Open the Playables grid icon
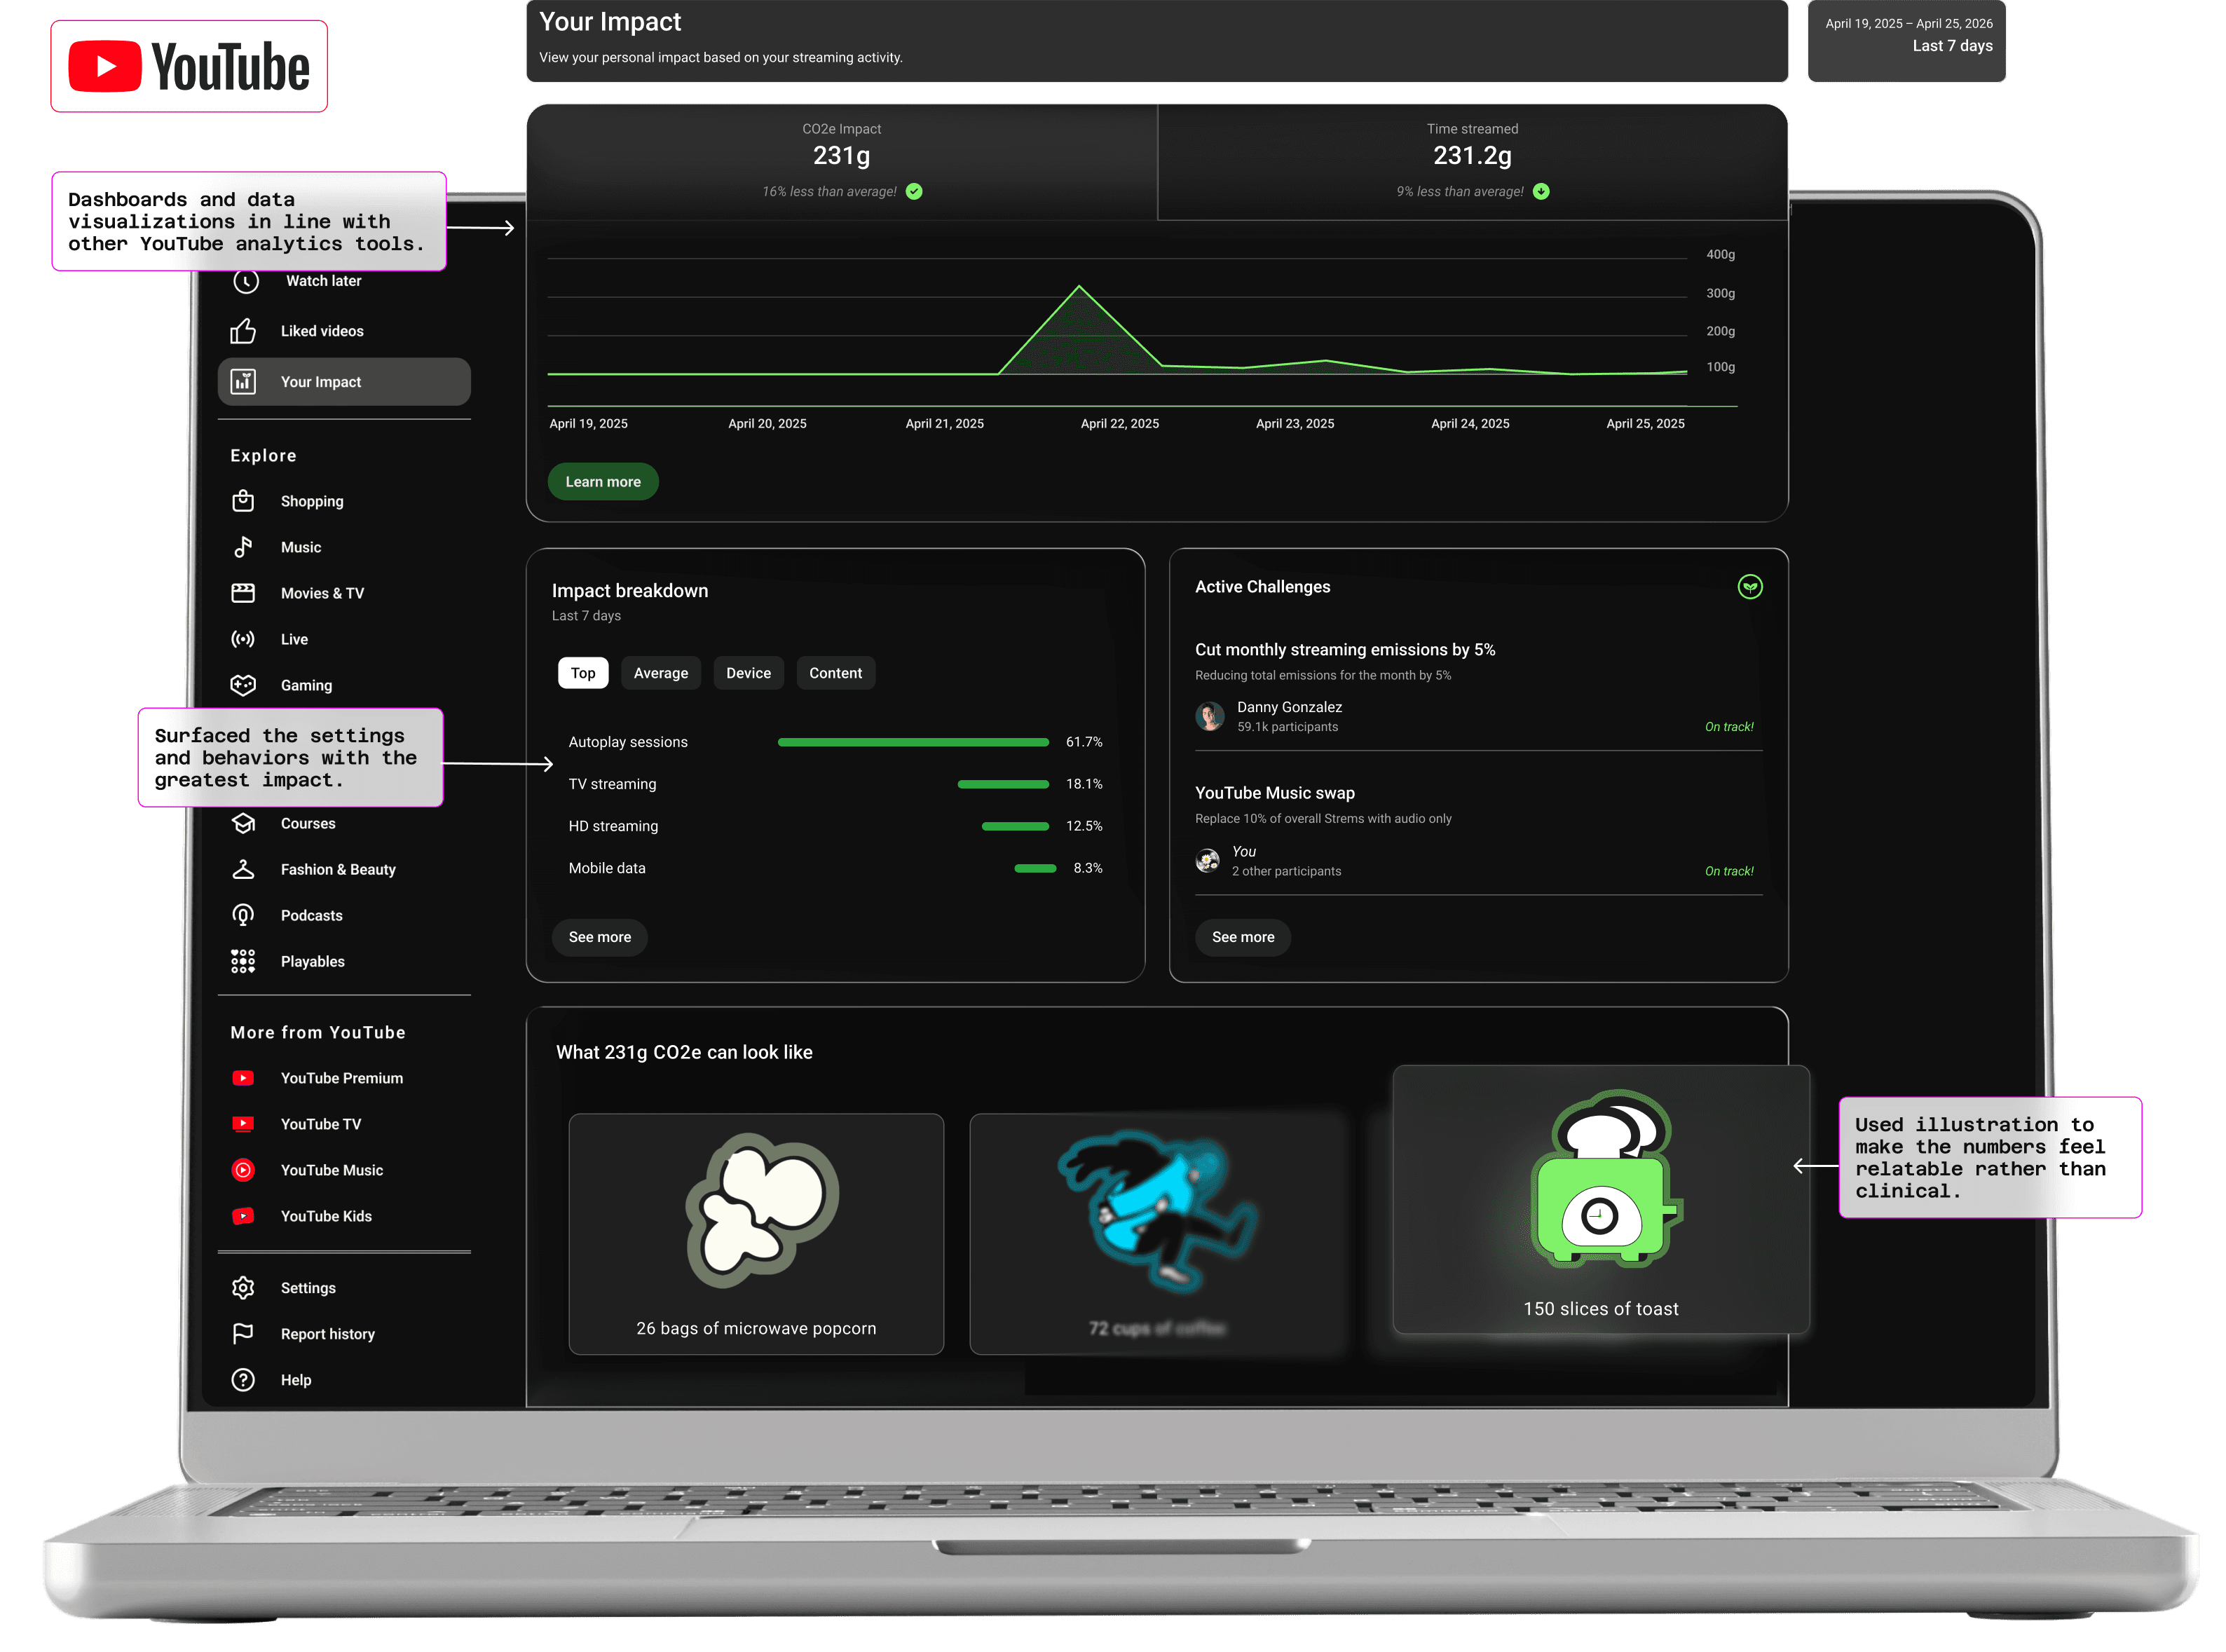This screenshot has width=2226, height=1652. pos(243,961)
